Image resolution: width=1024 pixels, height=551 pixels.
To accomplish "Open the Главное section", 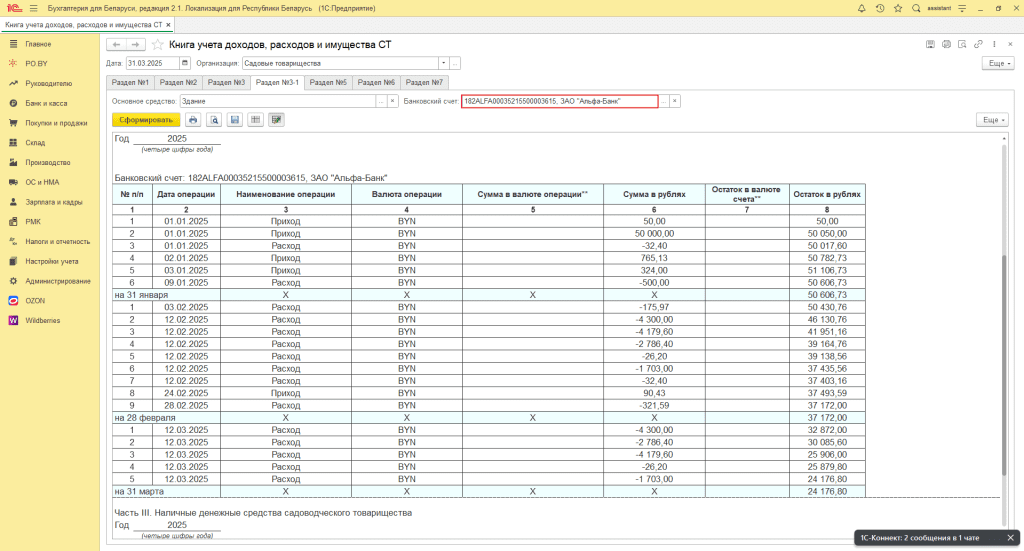I will 38,44.
